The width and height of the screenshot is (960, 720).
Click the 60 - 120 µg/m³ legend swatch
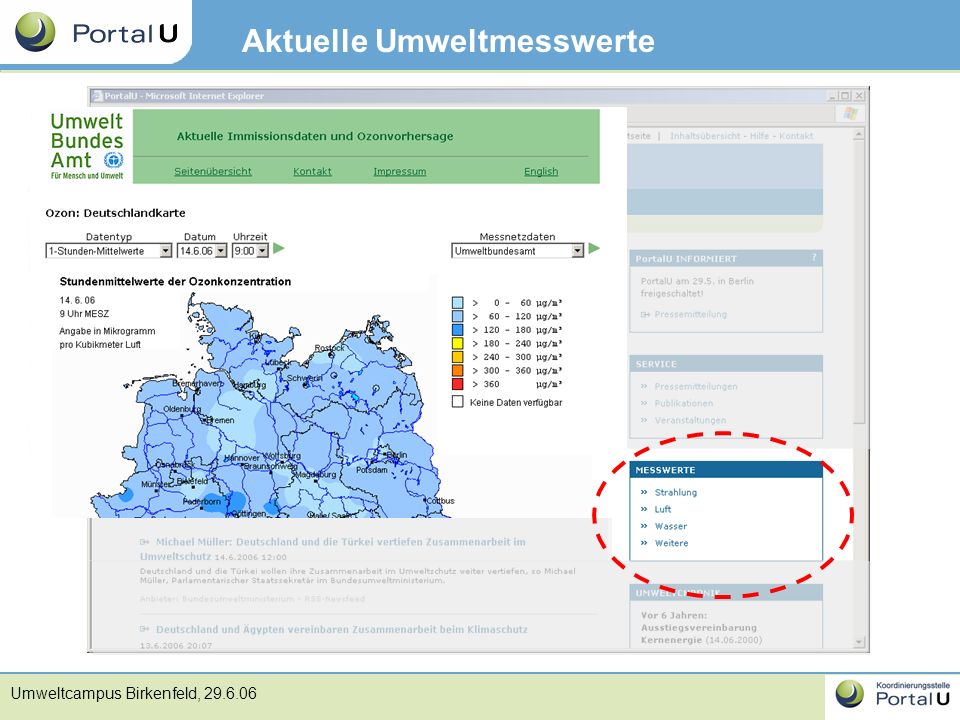[457, 316]
